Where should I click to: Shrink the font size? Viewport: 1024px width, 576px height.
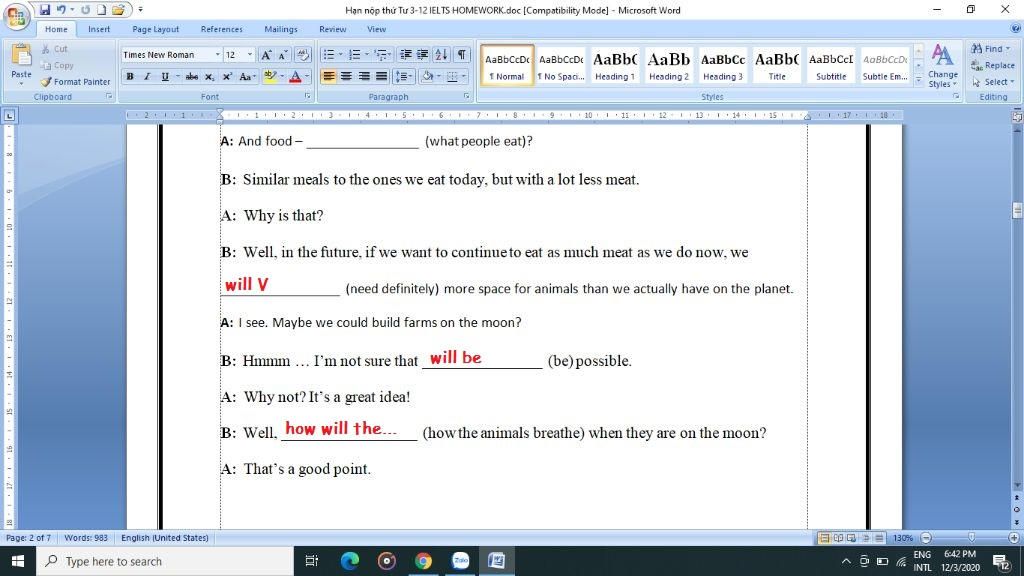(283, 55)
